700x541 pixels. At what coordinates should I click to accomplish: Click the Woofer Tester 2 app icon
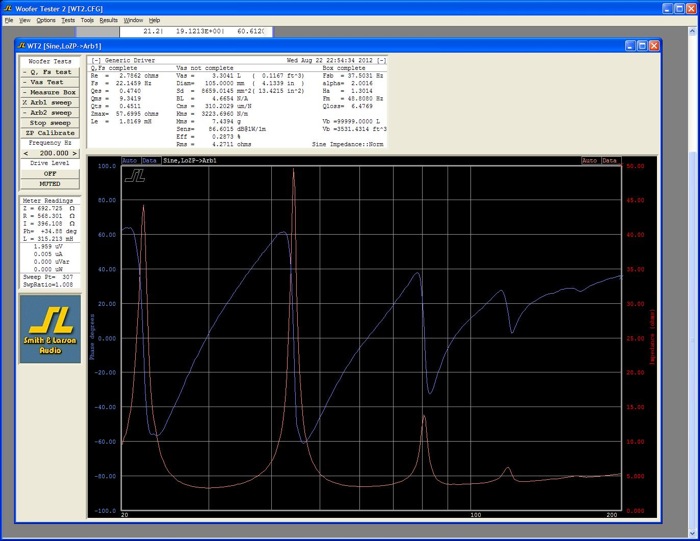7,7
